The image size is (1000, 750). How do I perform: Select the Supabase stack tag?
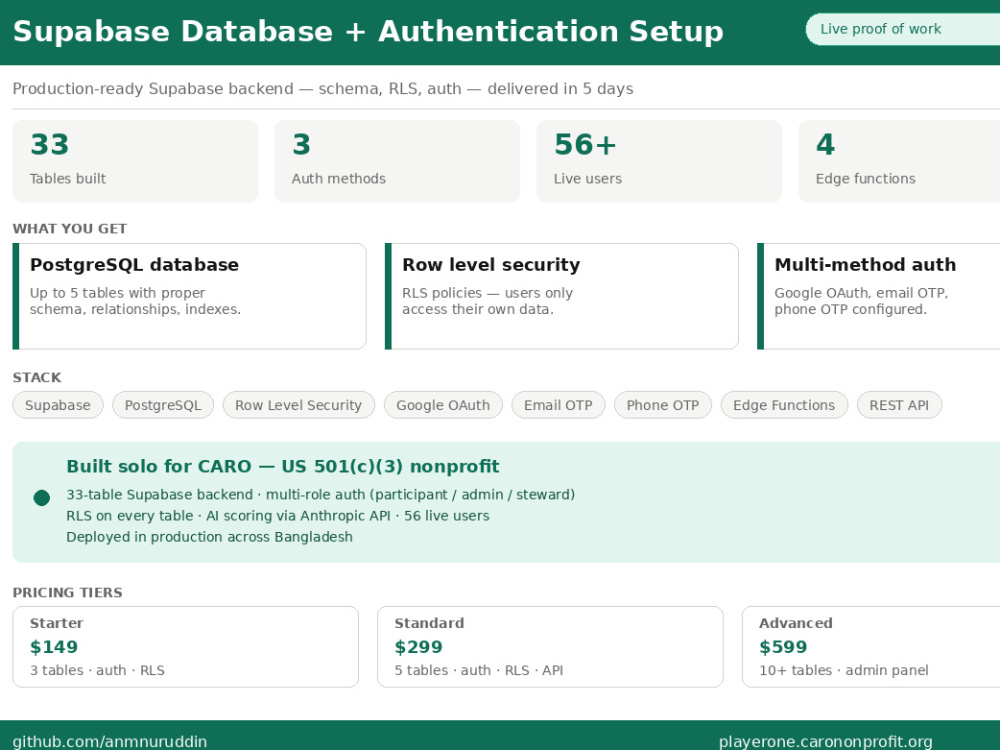coord(58,405)
